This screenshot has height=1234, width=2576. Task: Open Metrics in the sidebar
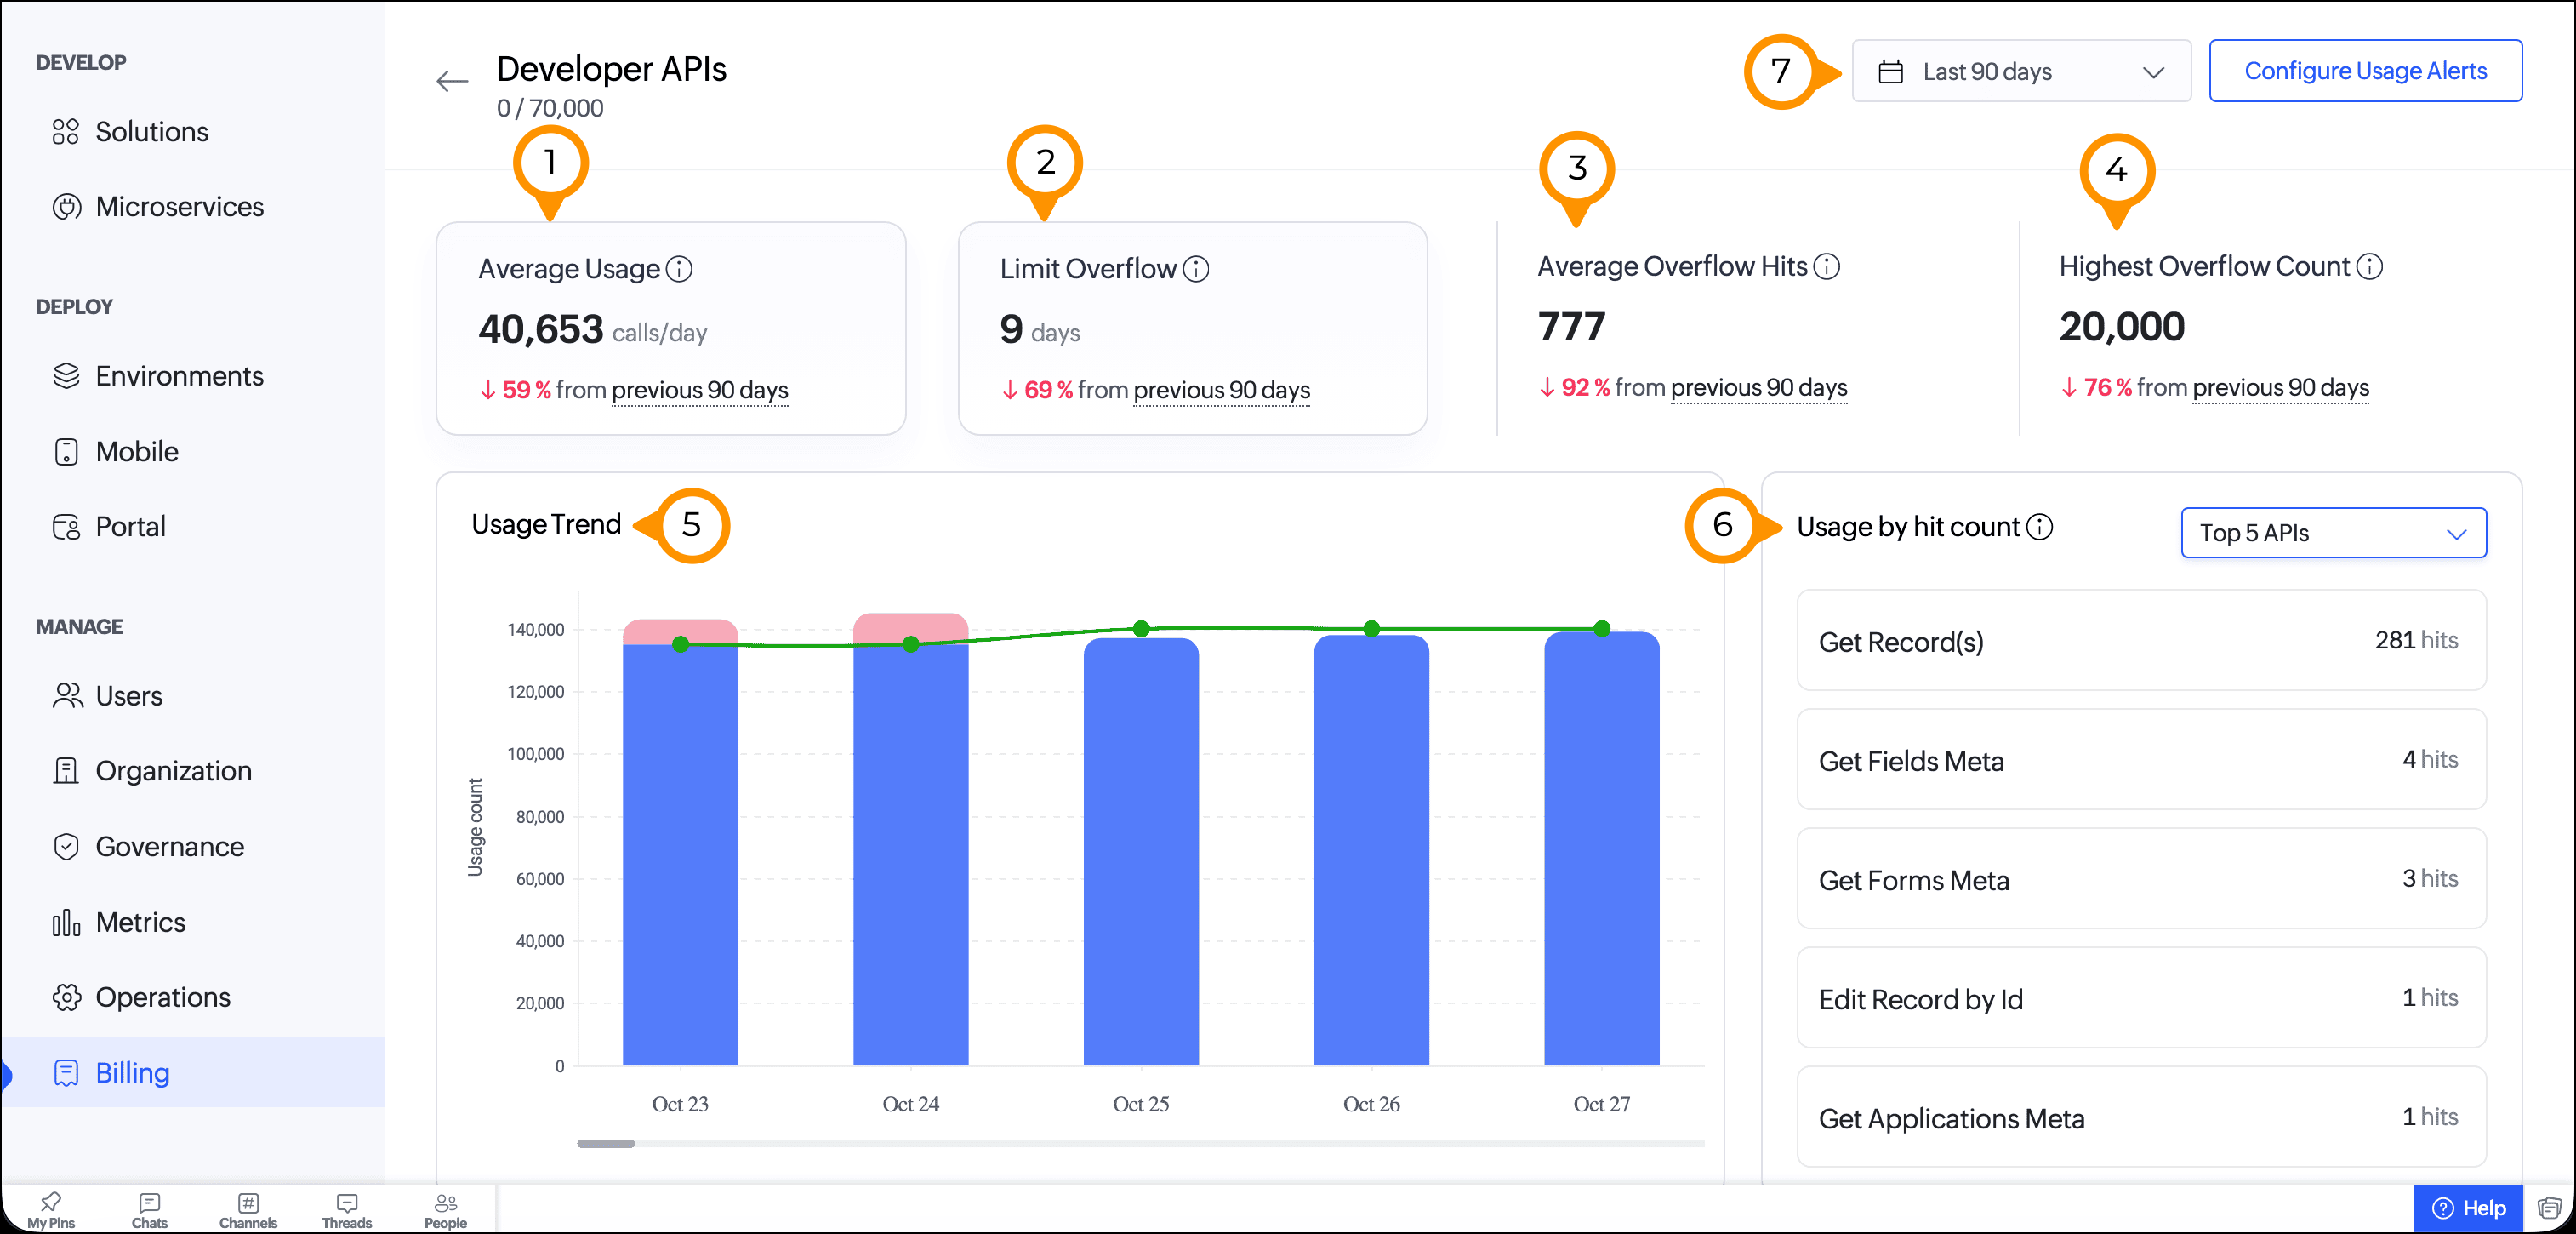140,922
